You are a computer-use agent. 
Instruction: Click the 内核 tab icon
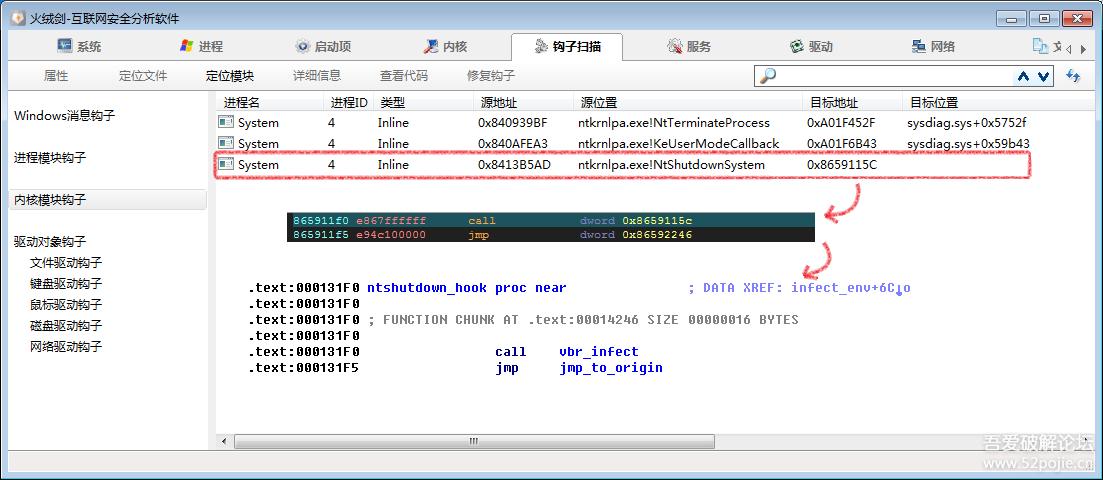[x=431, y=46]
